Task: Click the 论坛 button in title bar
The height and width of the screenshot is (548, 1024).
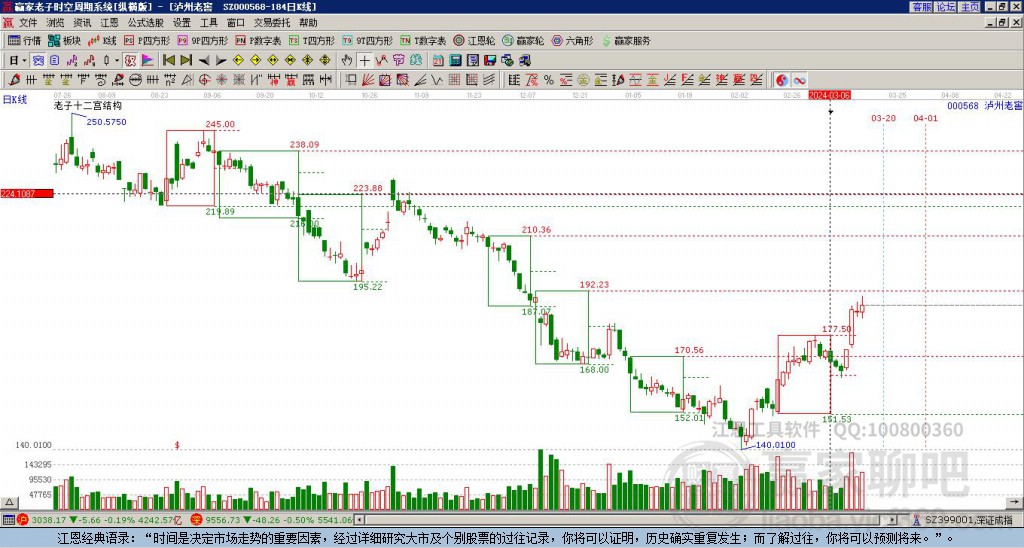Action: pyautogui.click(x=946, y=7)
